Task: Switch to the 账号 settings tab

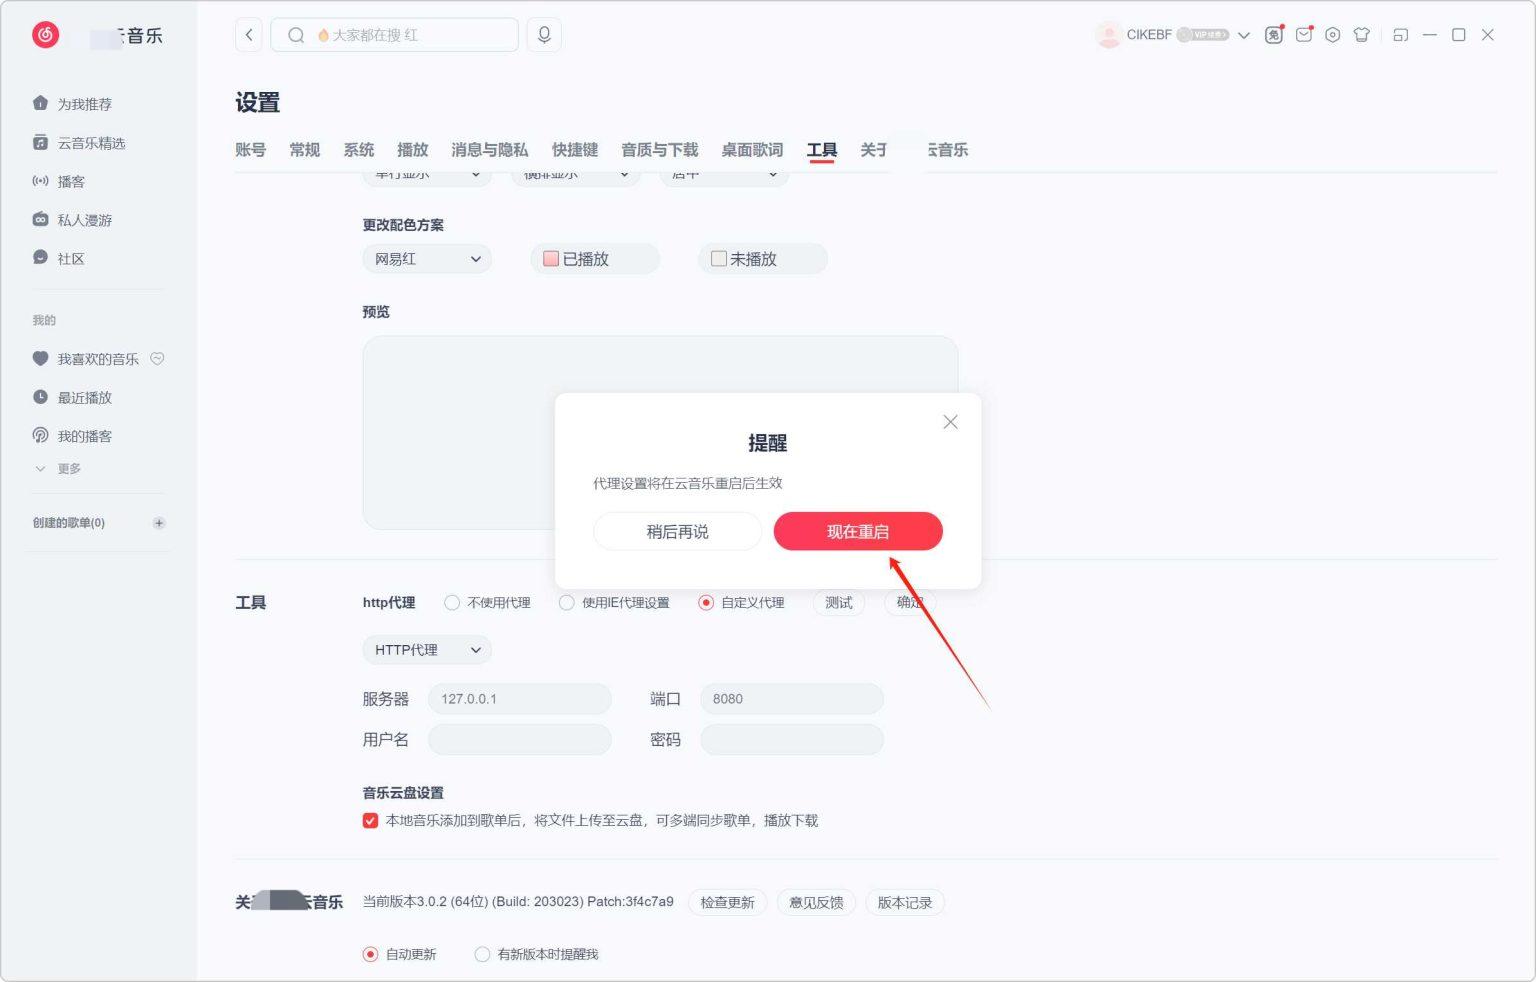Action: 251,150
